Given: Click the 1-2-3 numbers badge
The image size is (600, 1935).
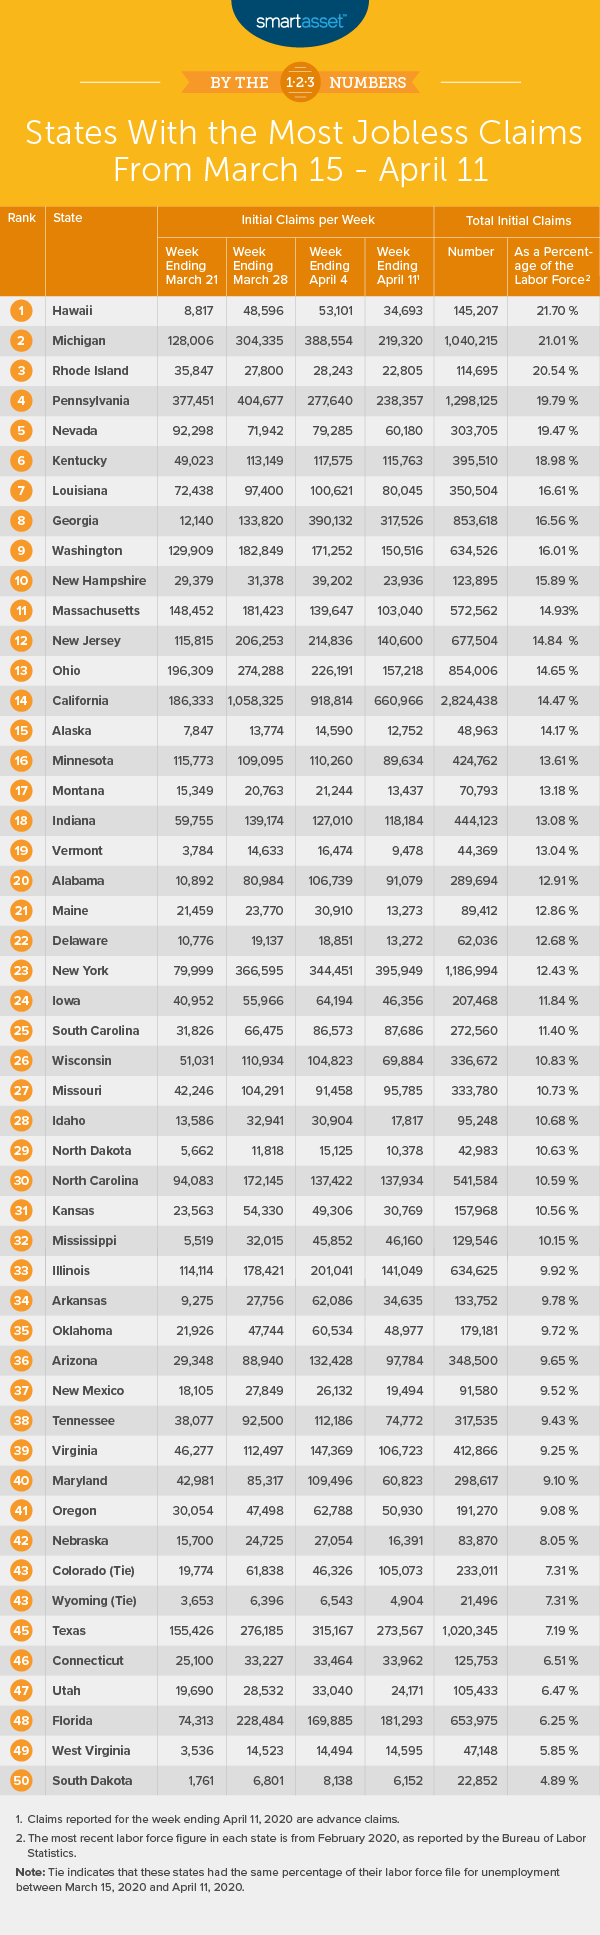Looking at the screenshot, I should coord(301,83).
